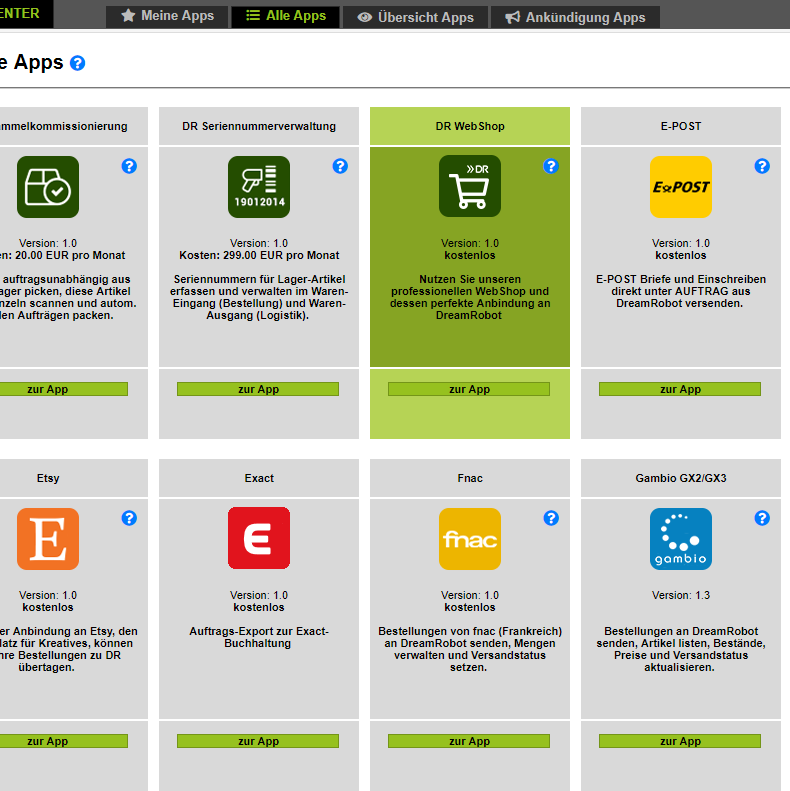Click zur App for E-POST
Screen dimensions: 790x791
tap(680, 389)
